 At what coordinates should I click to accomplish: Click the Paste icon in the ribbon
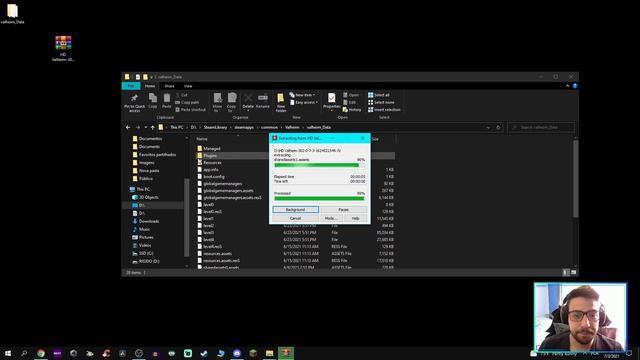pyautogui.click(x=167, y=100)
